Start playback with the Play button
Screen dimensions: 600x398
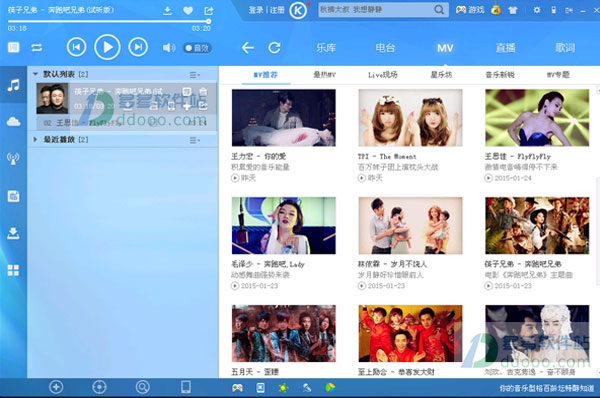[108, 47]
